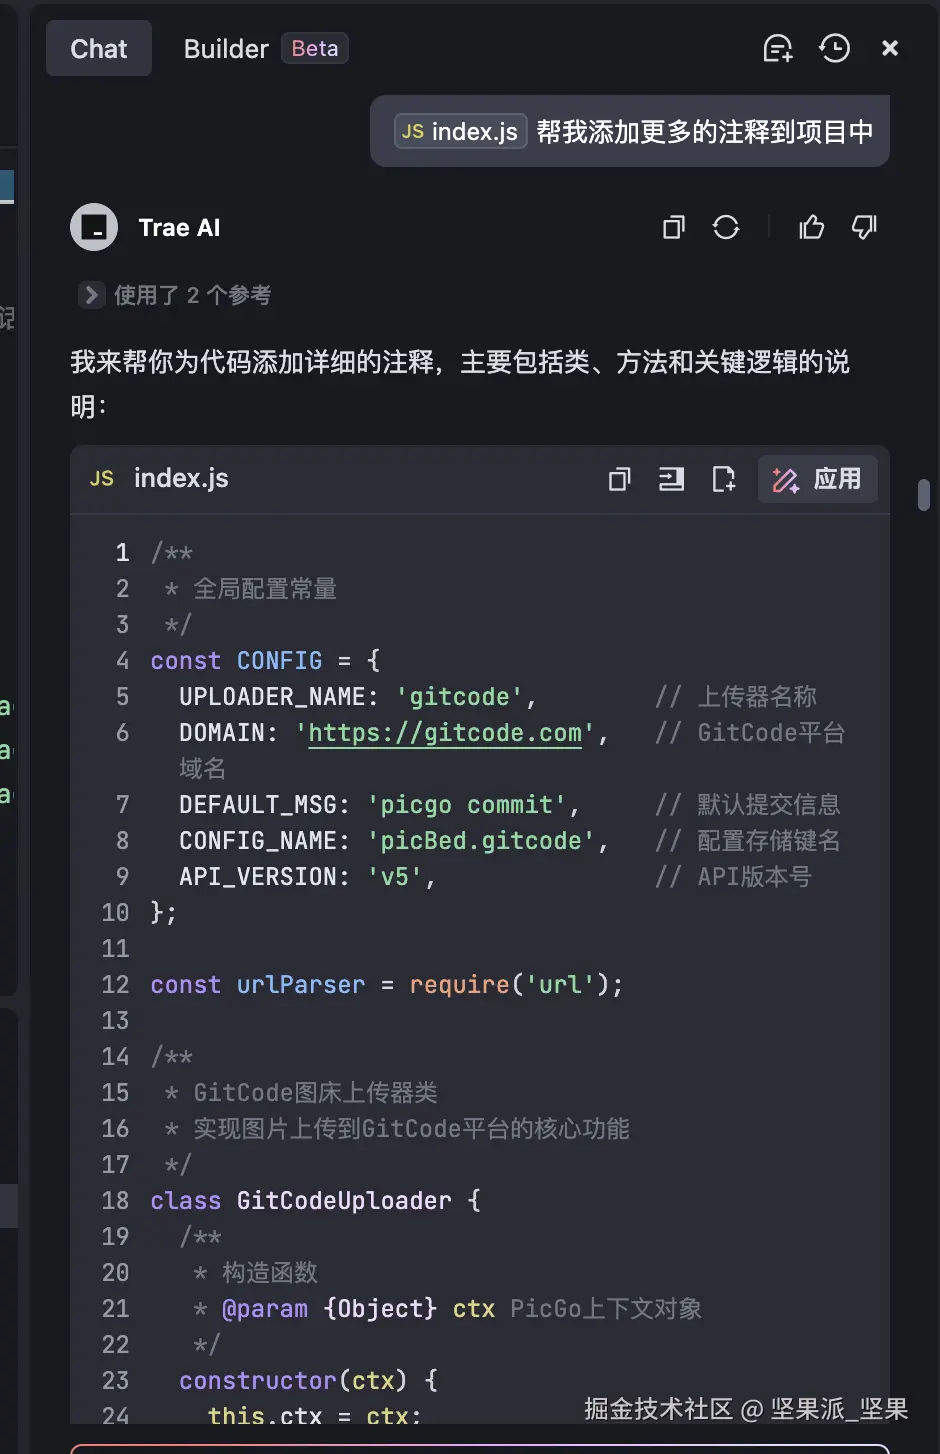Close the AI chat panel
The width and height of the screenshot is (940, 1454).
pyautogui.click(x=890, y=48)
